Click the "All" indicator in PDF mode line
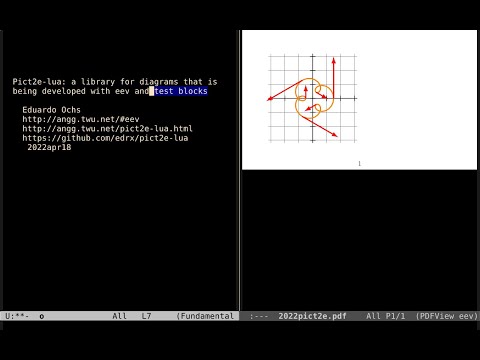480x360 pixels. coord(373,316)
